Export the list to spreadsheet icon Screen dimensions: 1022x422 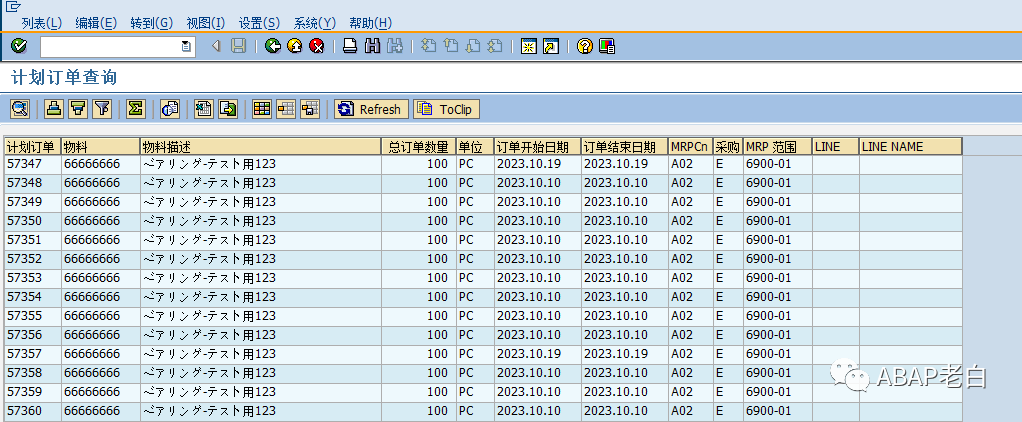pos(204,109)
